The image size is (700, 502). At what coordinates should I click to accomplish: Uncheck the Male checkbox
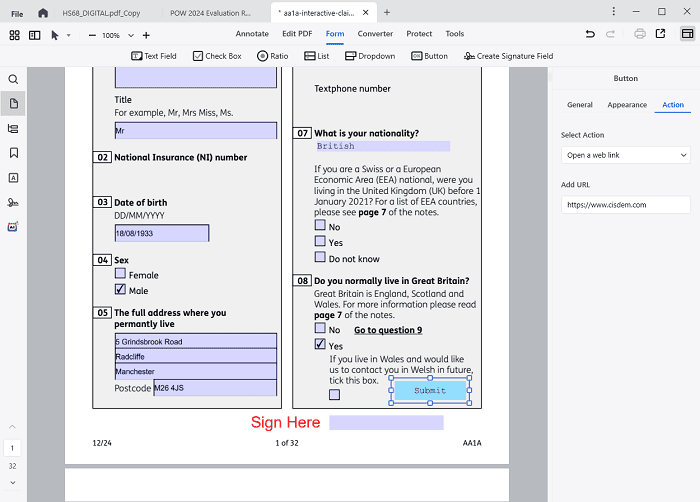[120, 290]
